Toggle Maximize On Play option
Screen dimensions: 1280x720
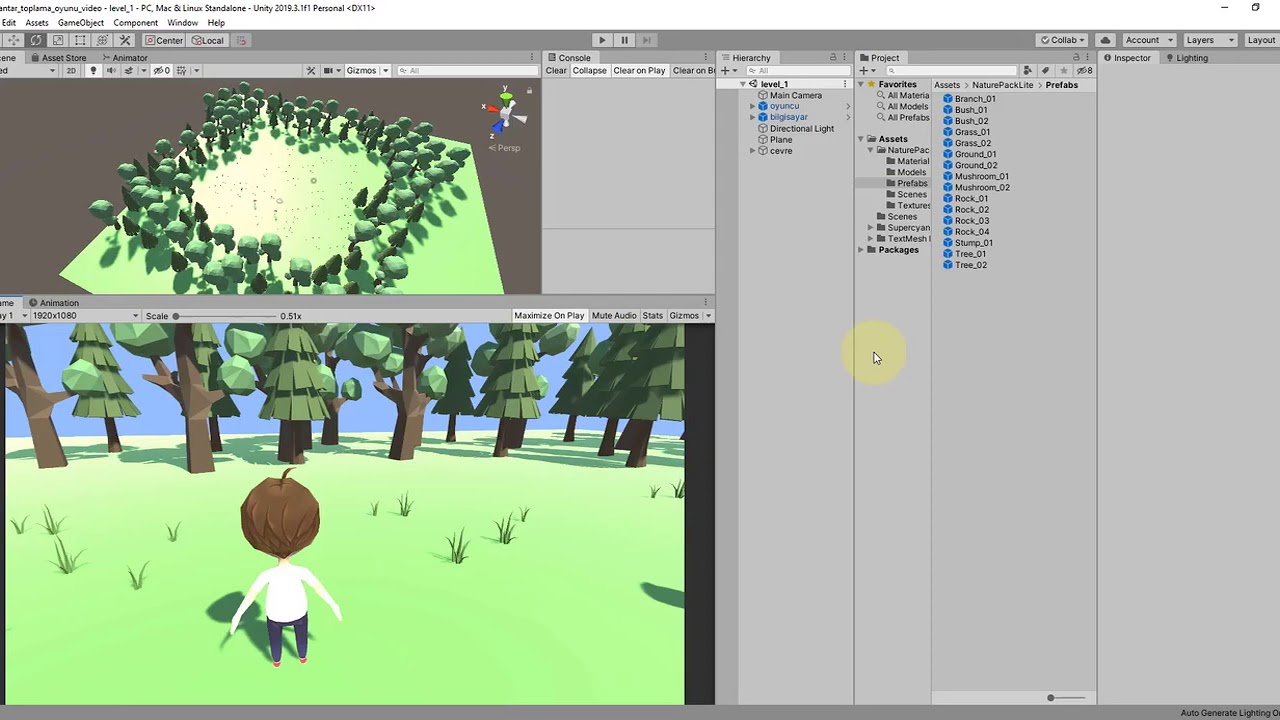point(549,316)
